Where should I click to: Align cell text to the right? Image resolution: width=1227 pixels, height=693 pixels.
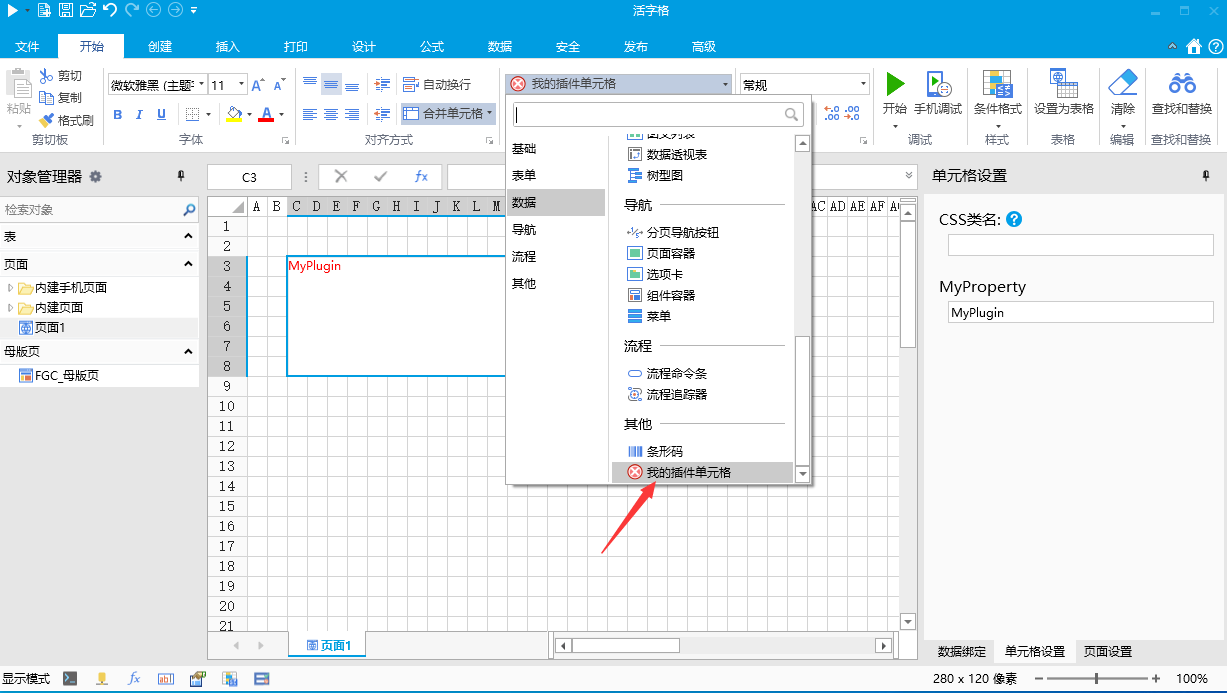(352, 114)
